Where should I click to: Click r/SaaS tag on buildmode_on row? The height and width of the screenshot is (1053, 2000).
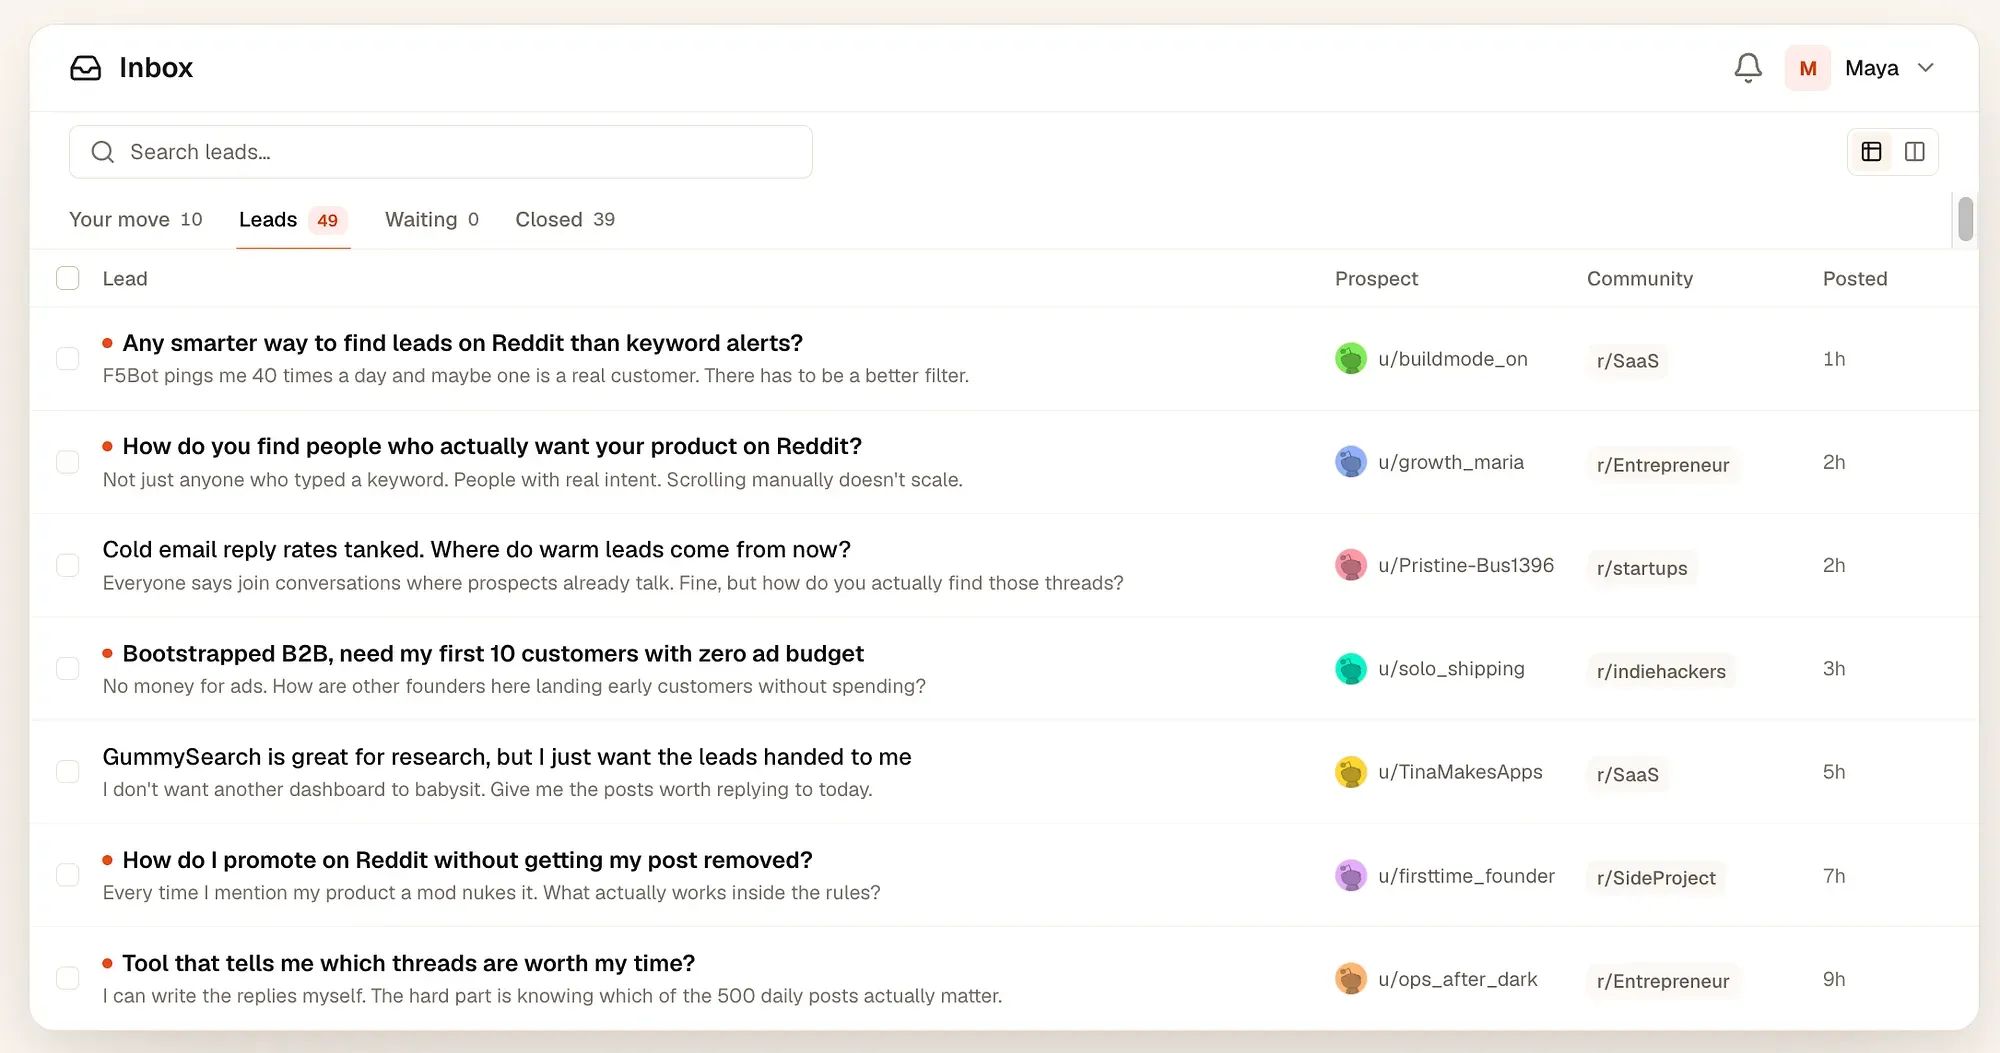click(x=1627, y=361)
